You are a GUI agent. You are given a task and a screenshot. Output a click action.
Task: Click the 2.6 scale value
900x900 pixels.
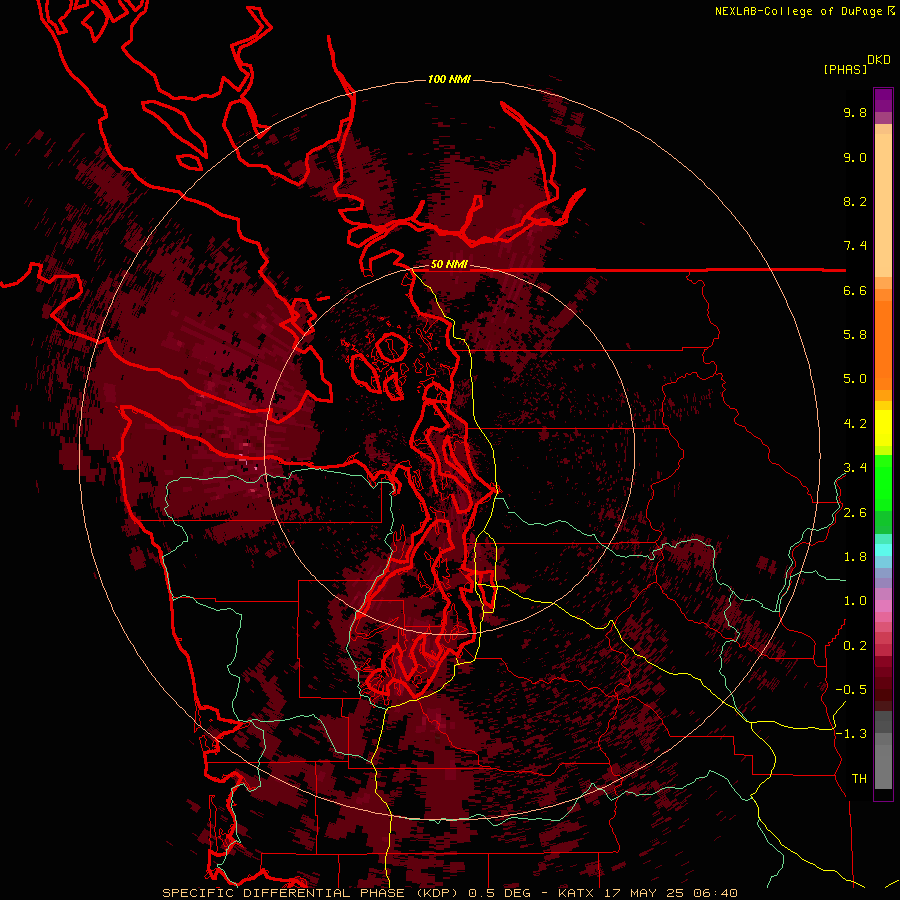click(x=855, y=513)
